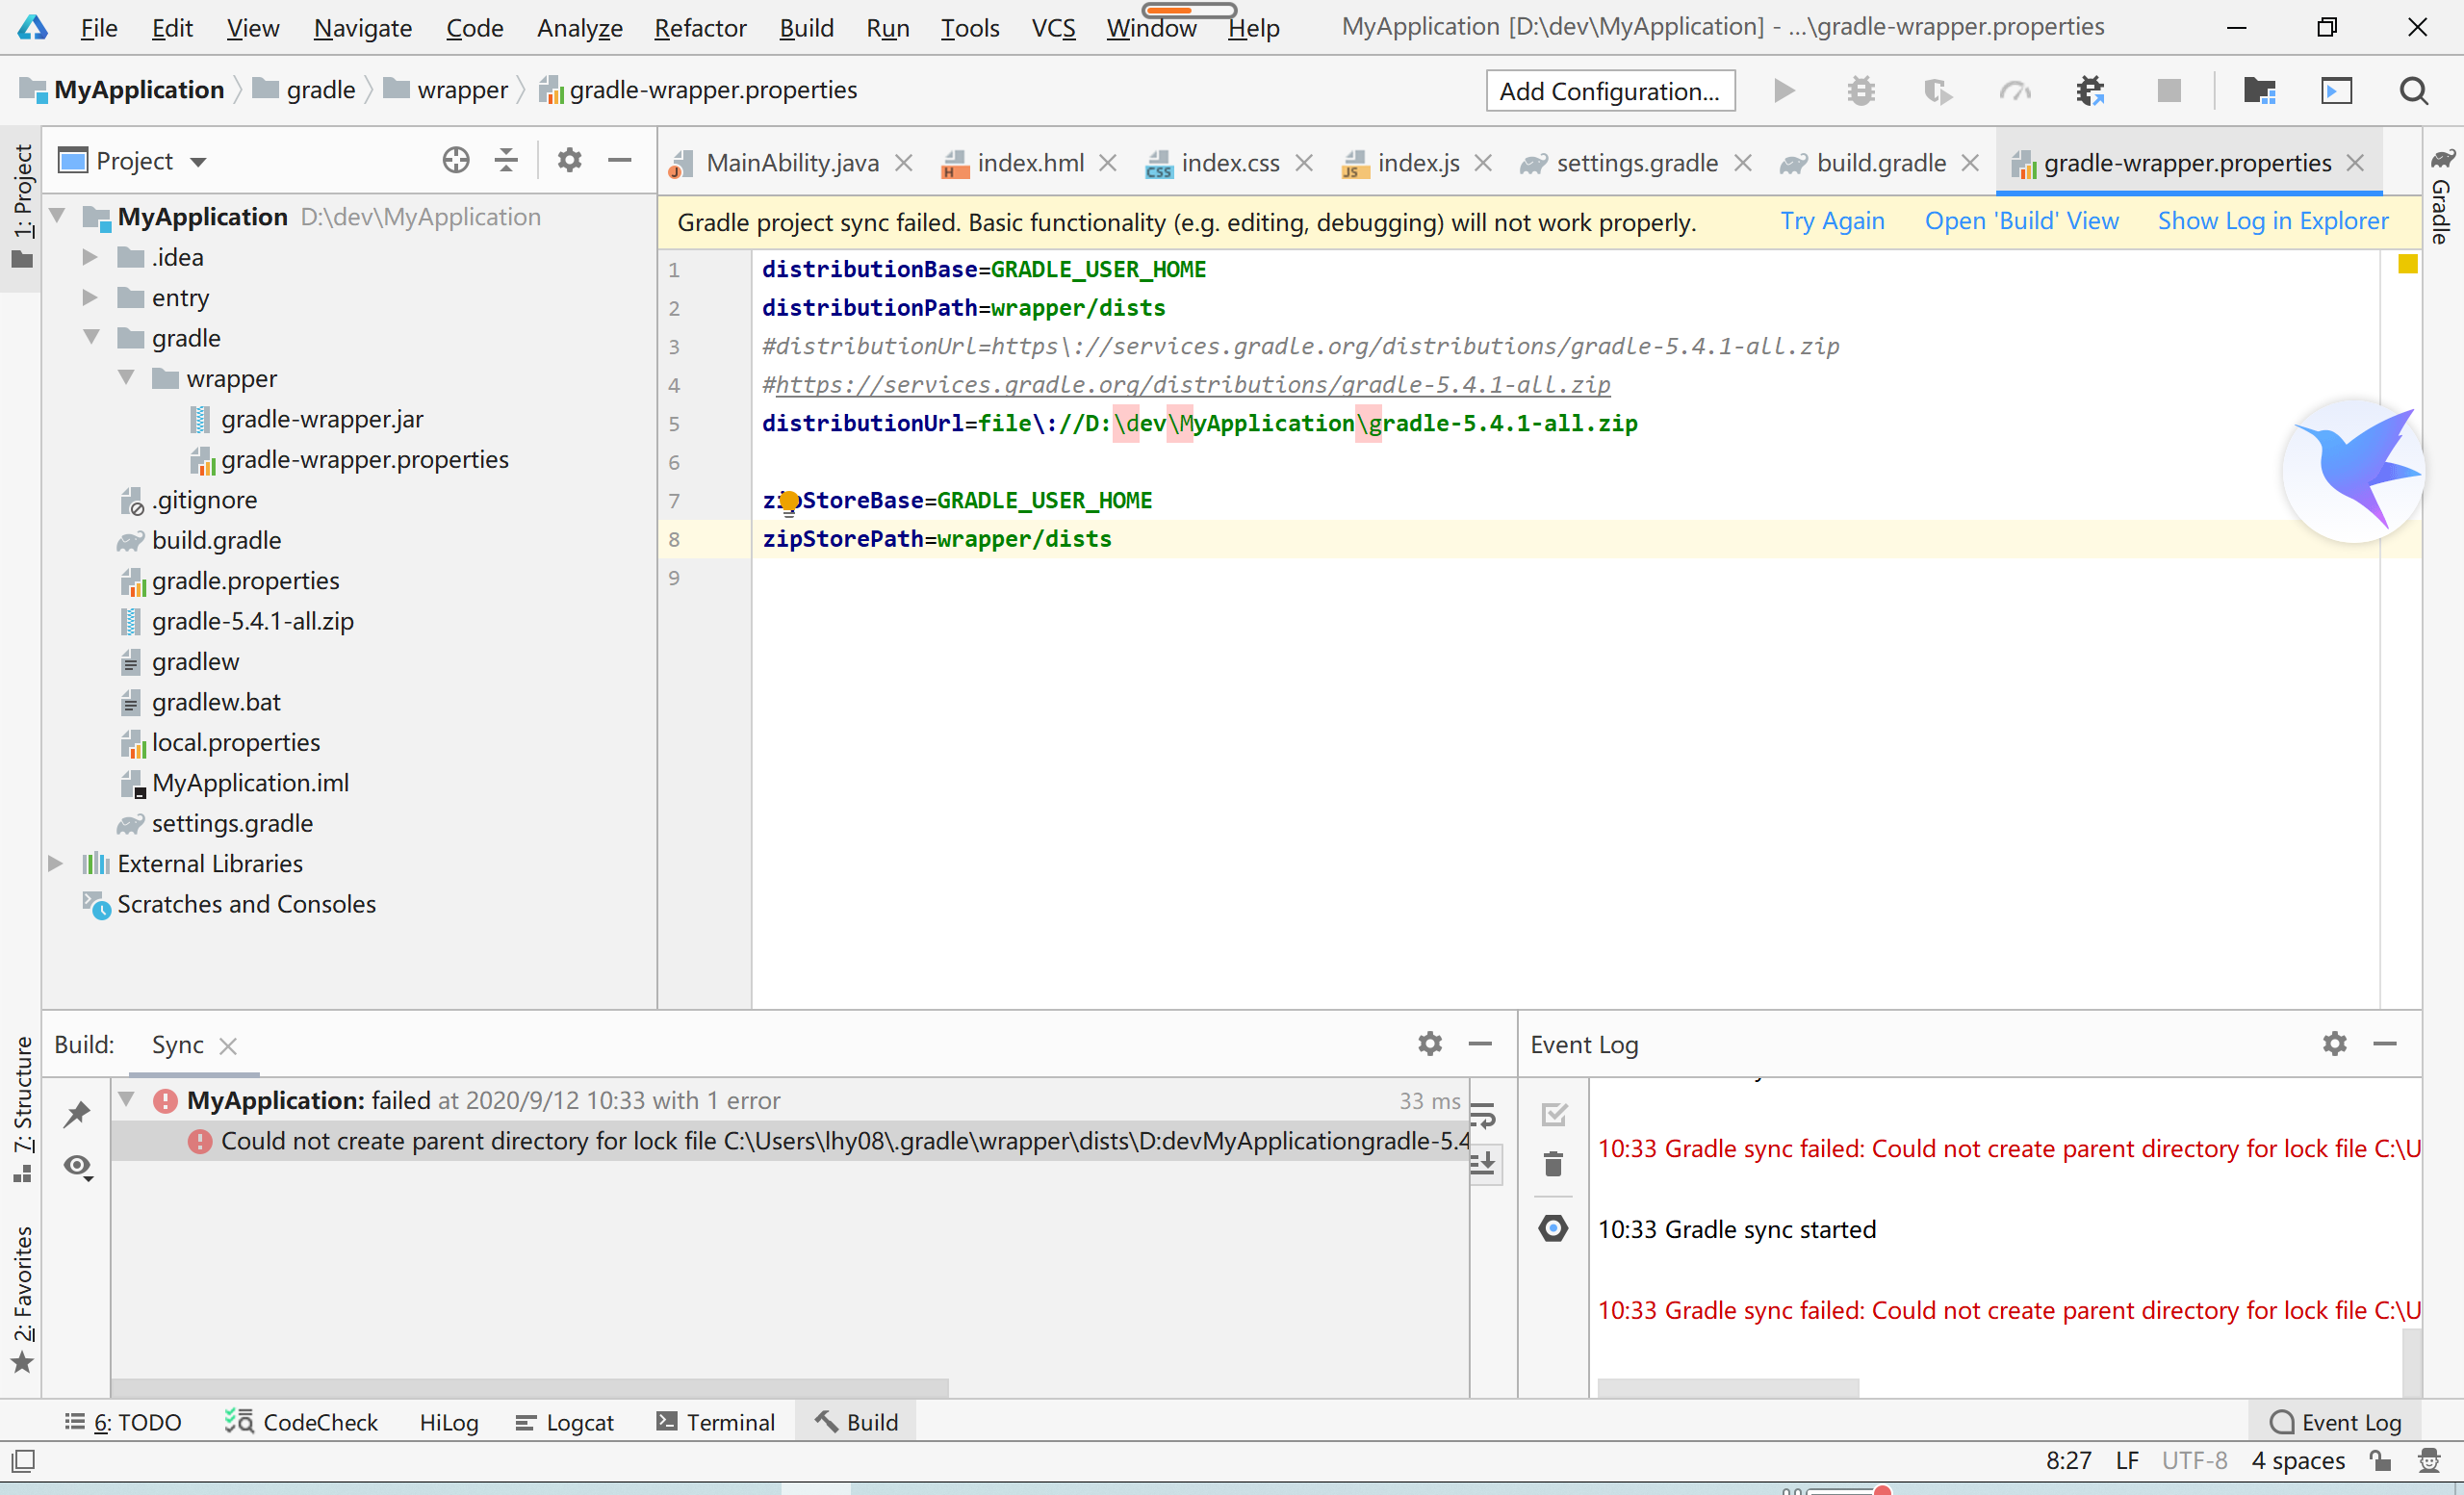Open the Terminal tool window button
2464x1495 pixels.
pos(716,1421)
